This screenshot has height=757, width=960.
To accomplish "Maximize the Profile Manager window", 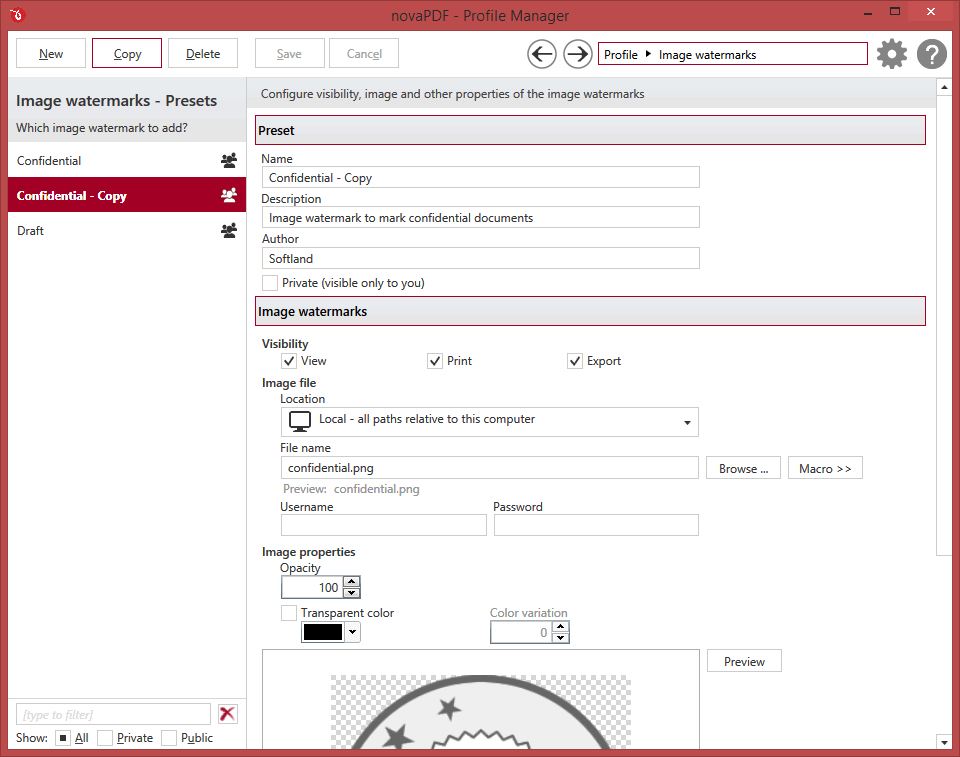I will [895, 12].
